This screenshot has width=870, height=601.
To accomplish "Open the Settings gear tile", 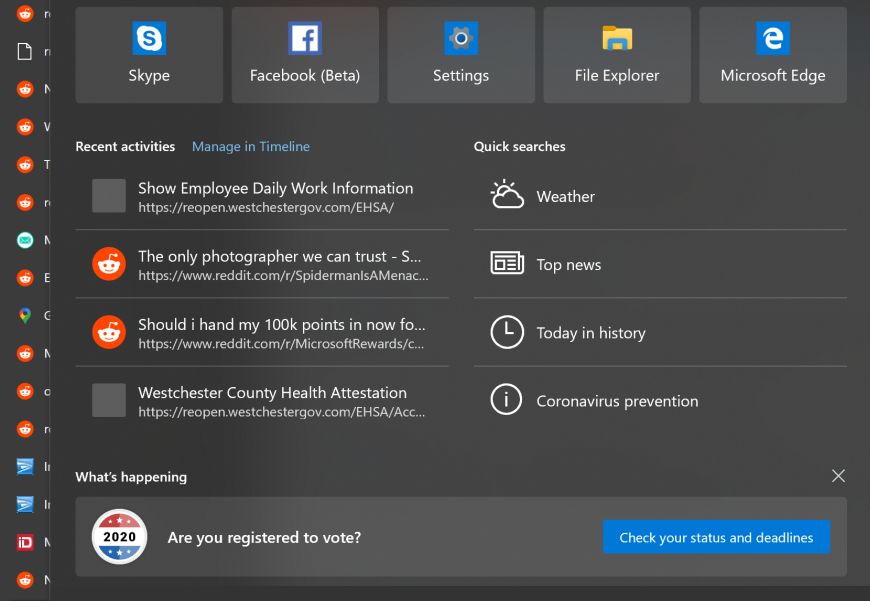I will click(x=461, y=54).
